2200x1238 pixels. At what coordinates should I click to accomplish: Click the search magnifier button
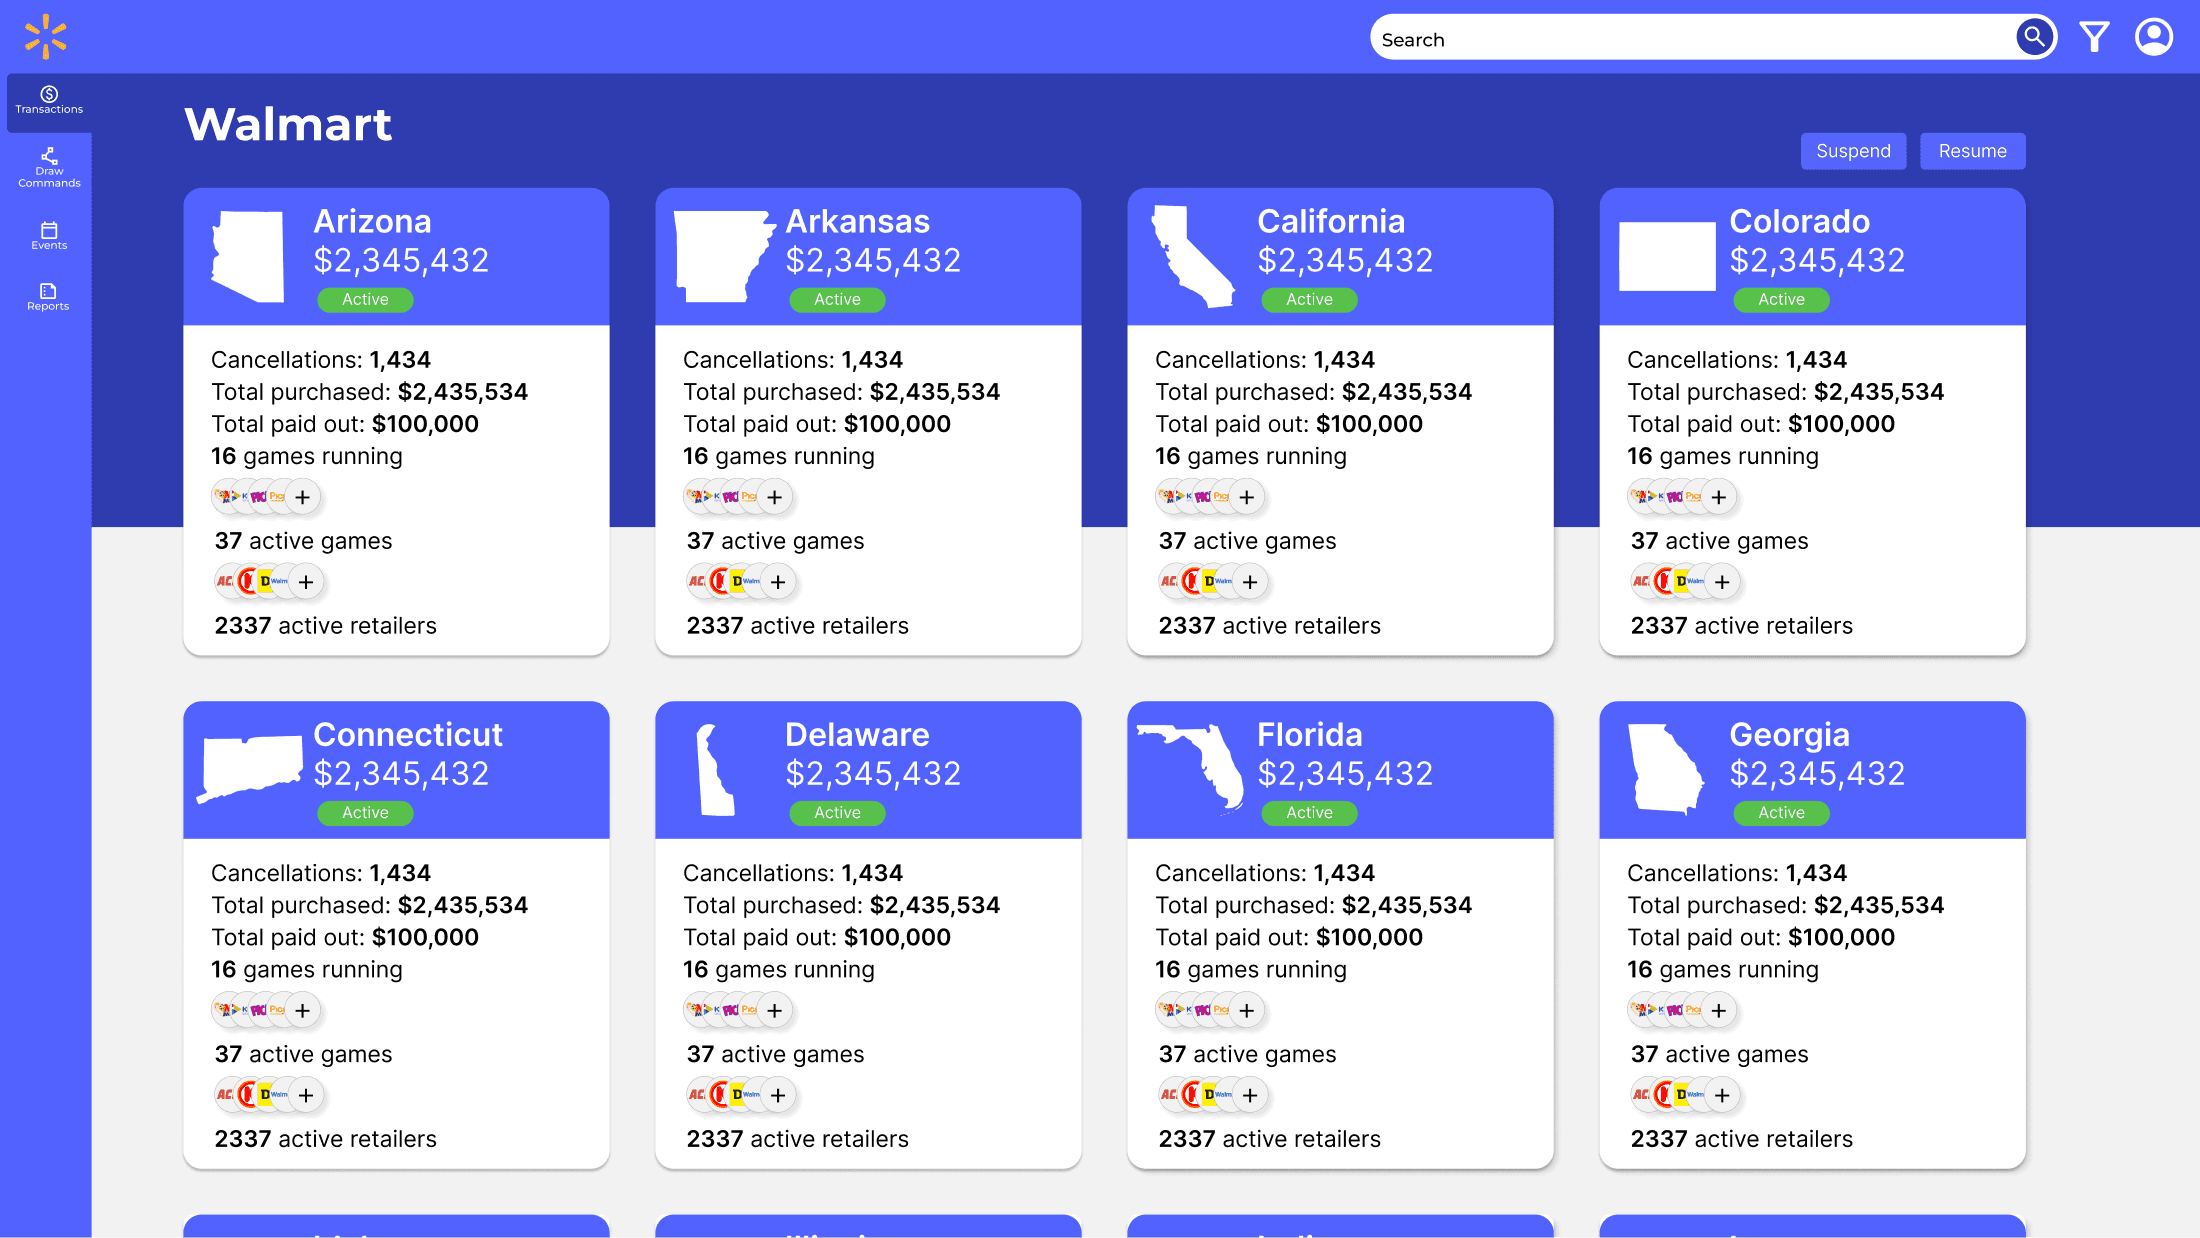pos(2034,38)
